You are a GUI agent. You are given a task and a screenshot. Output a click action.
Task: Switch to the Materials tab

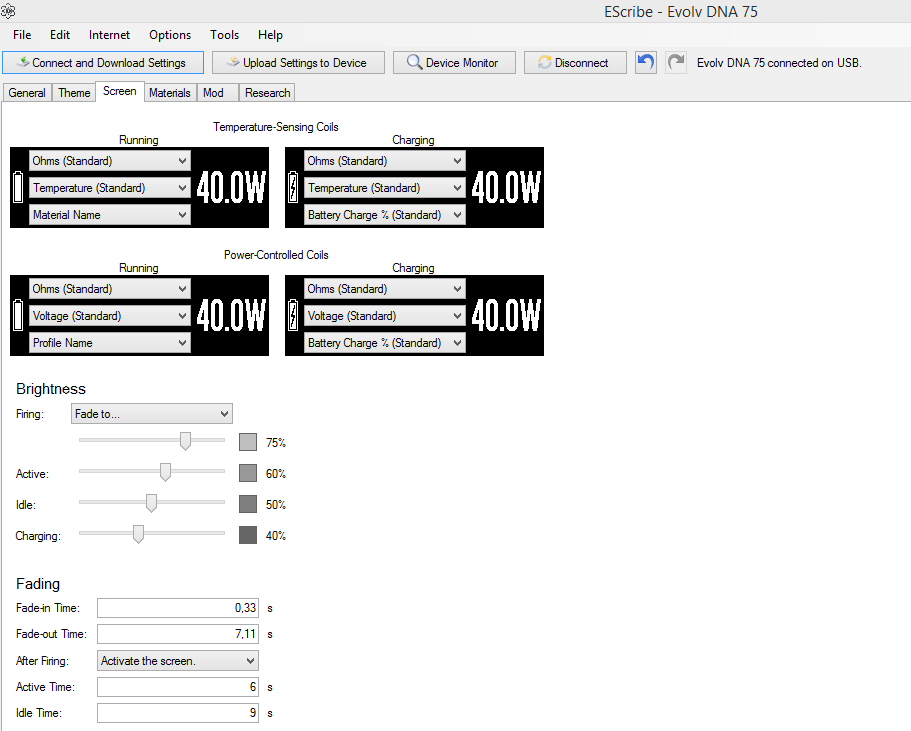click(x=170, y=93)
